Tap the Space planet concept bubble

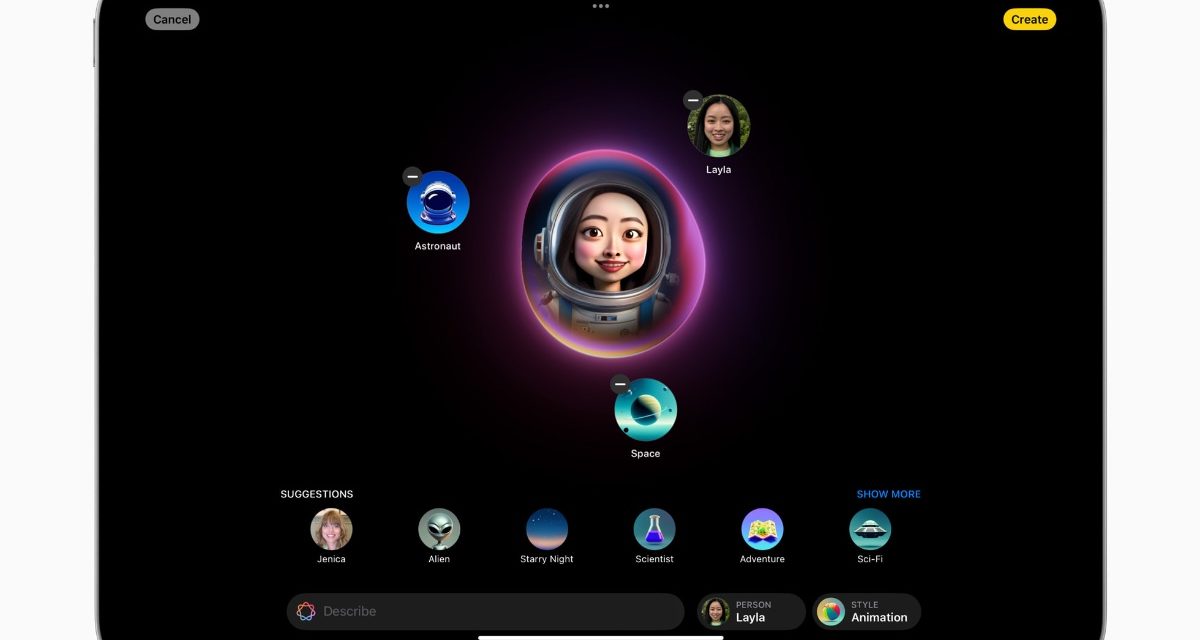646,410
